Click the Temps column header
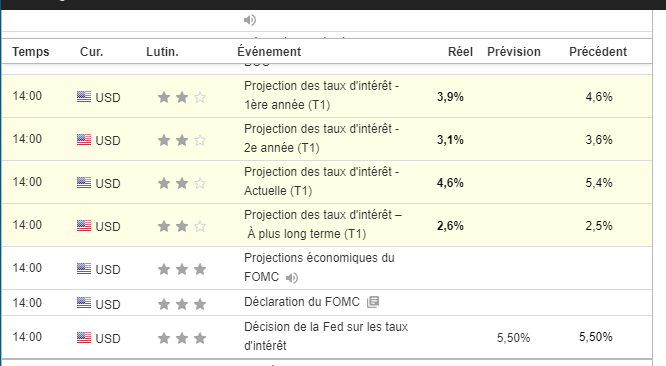 tap(31, 52)
